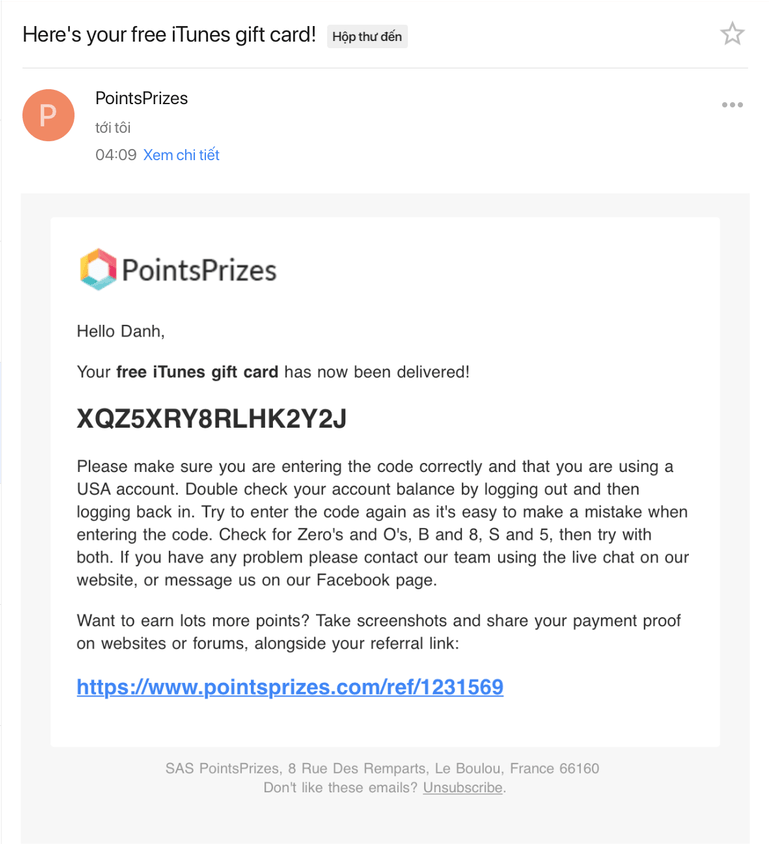The width and height of the screenshot is (769, 844).
Task: Click the PointsPrizes sender avatar
Action: tap(48, 115)
